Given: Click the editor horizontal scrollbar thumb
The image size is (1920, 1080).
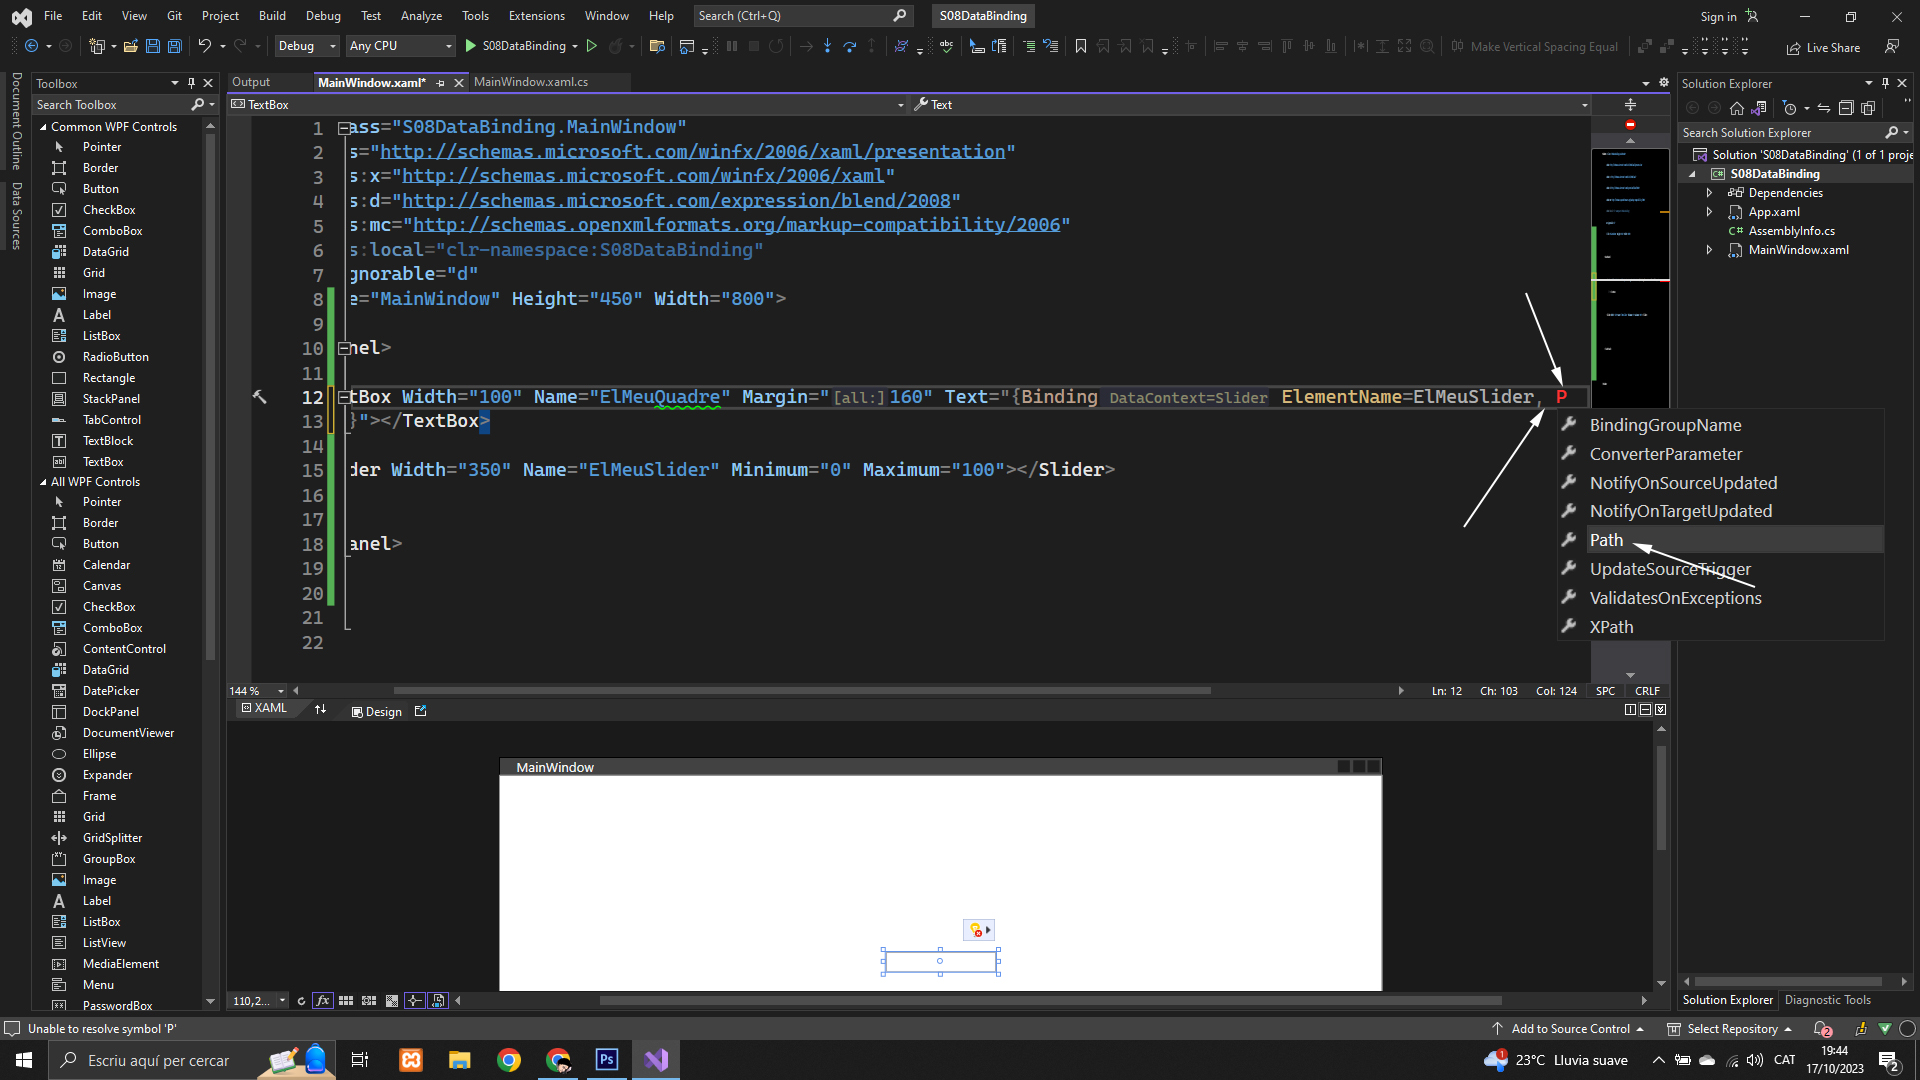Looking at the screenshot, I should (800, 691).
